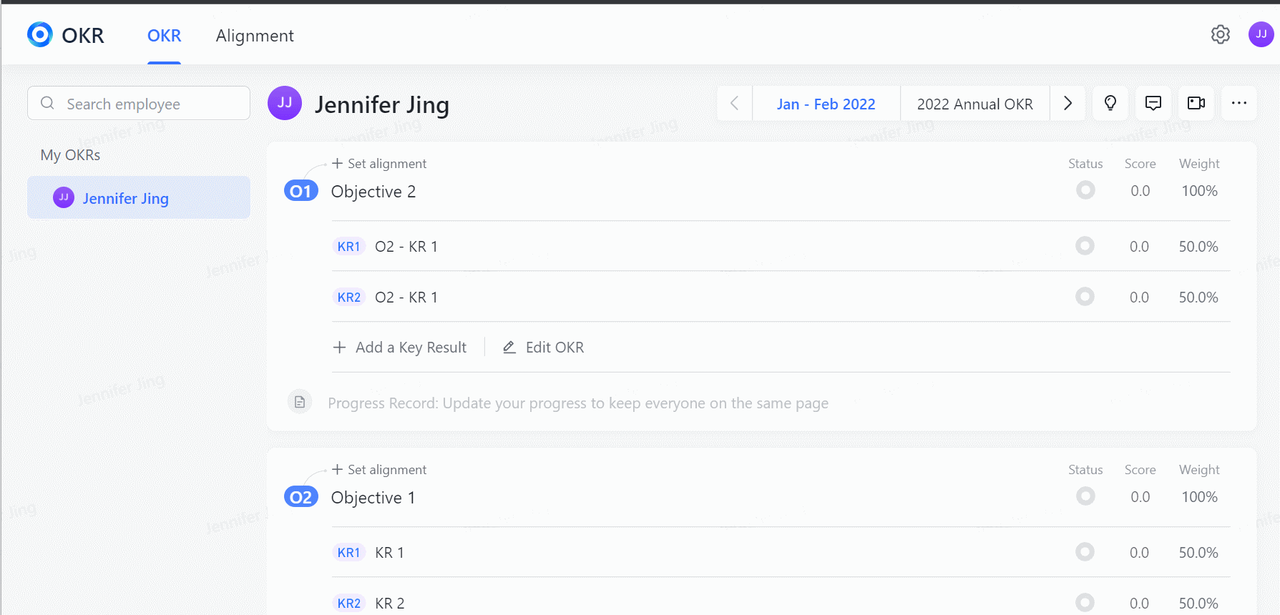Click the JJ profile avatar in header

tap(1261, 35)
